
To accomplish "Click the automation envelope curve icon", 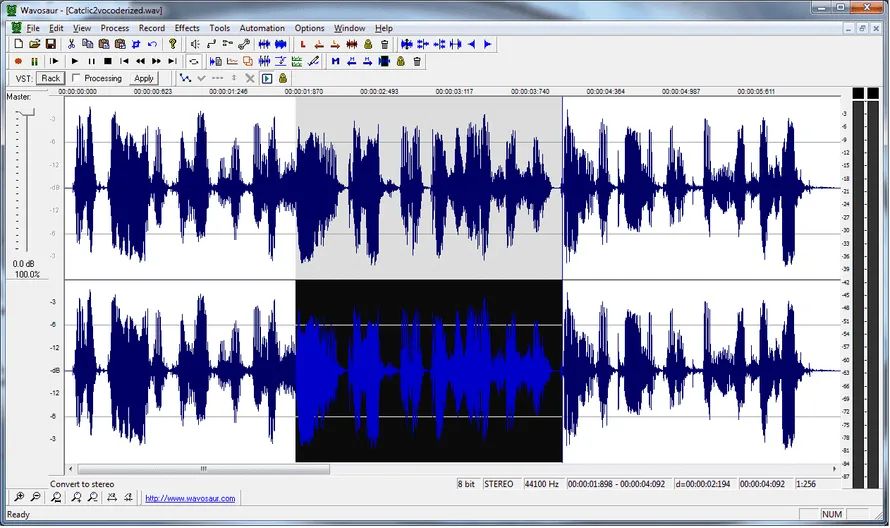I will (185, 78).
